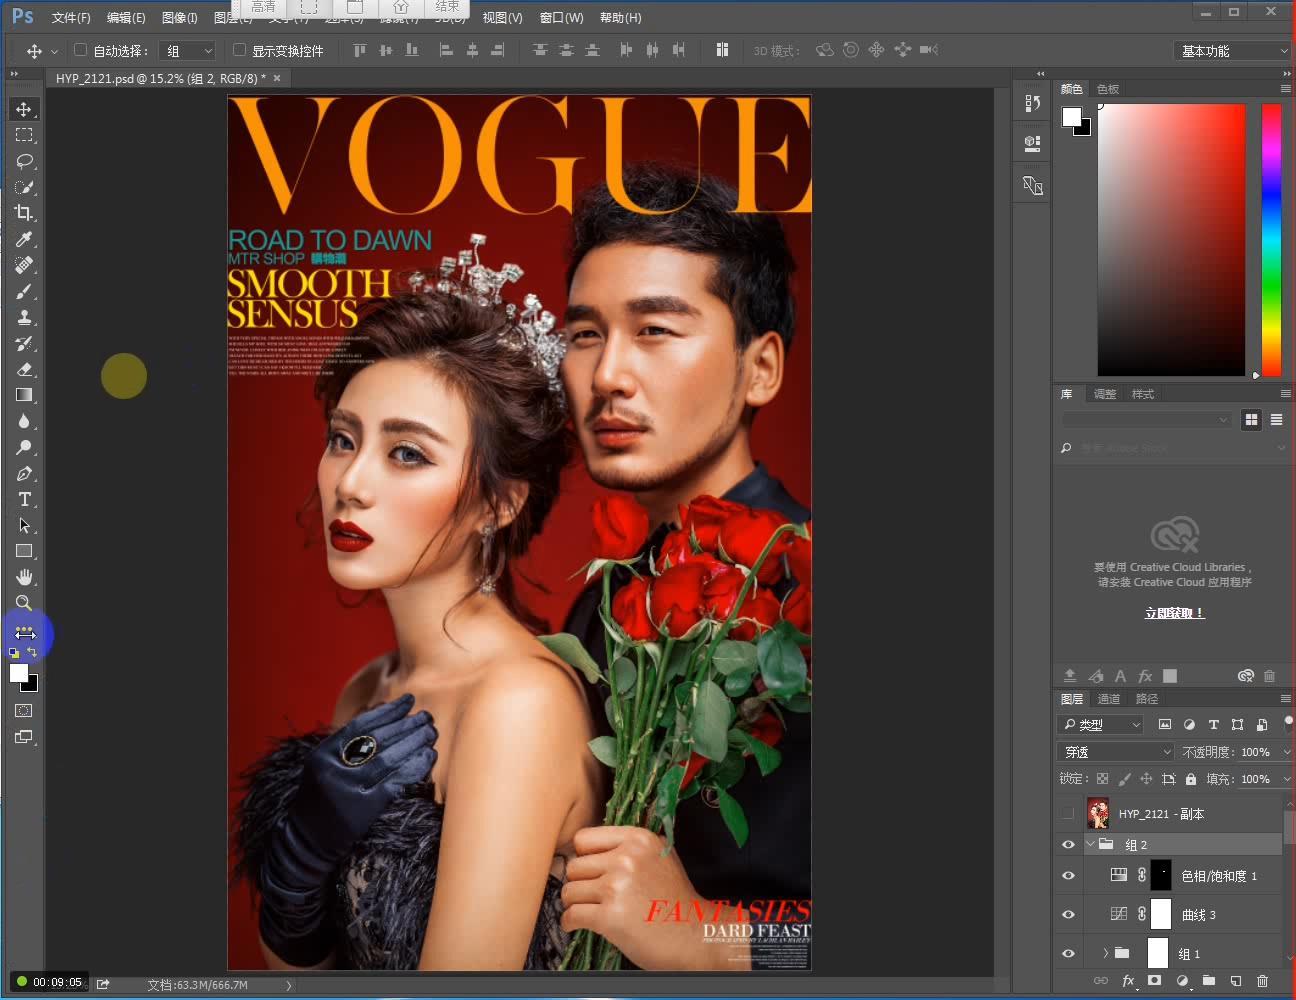1296x1000 pixels.
Task: Open the 填充 fill value arrow
Action: tap(1287, 779)
